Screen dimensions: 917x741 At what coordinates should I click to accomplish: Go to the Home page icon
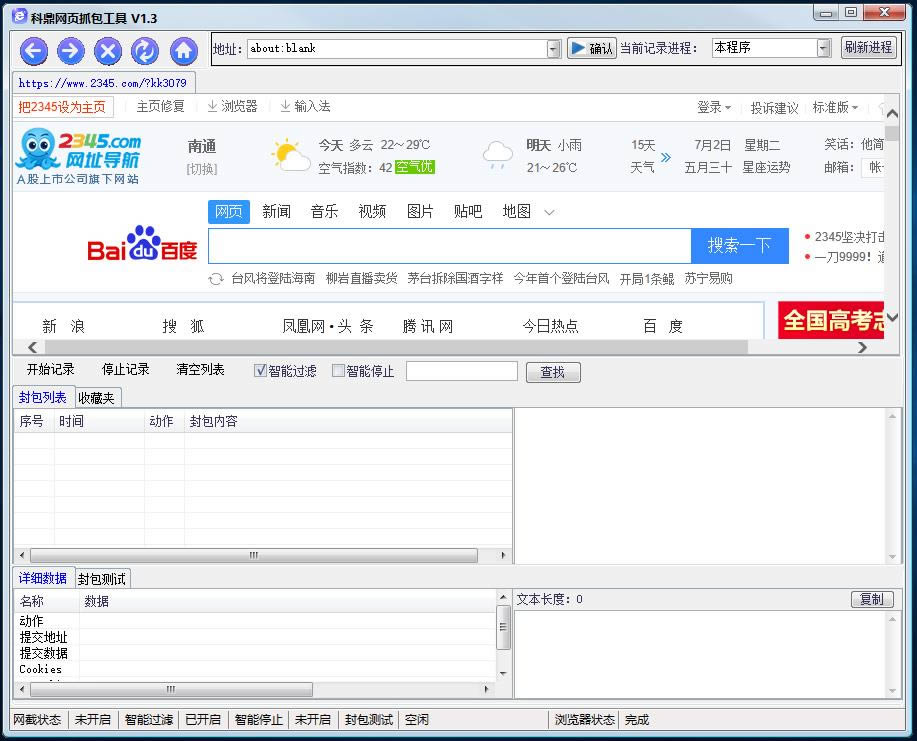click(x=183, y=51)
